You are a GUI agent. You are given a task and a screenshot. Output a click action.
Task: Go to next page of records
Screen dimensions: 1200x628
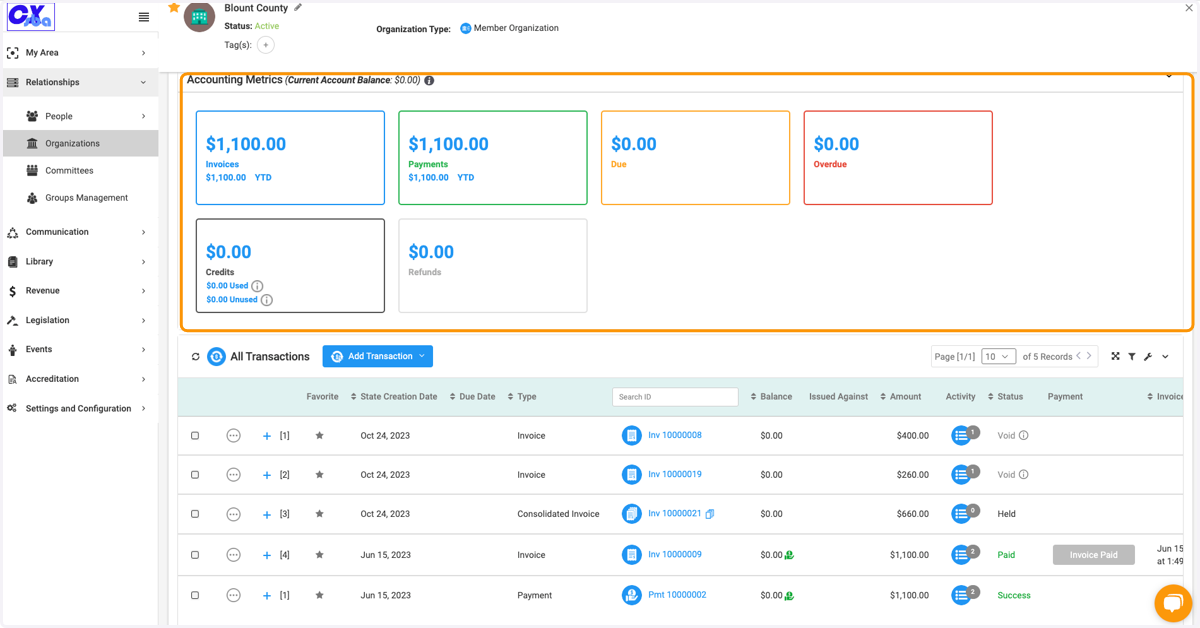1090,356
